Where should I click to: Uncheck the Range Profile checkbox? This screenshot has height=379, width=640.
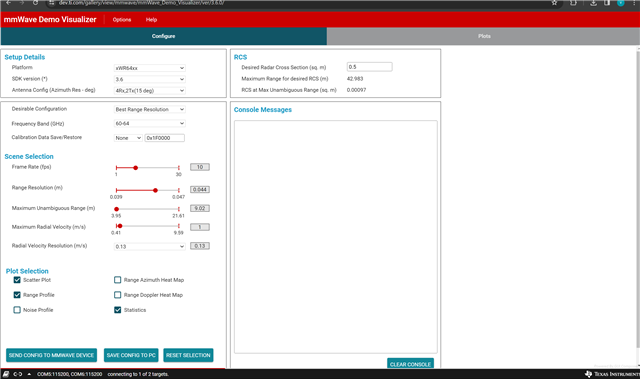(17, 295)
